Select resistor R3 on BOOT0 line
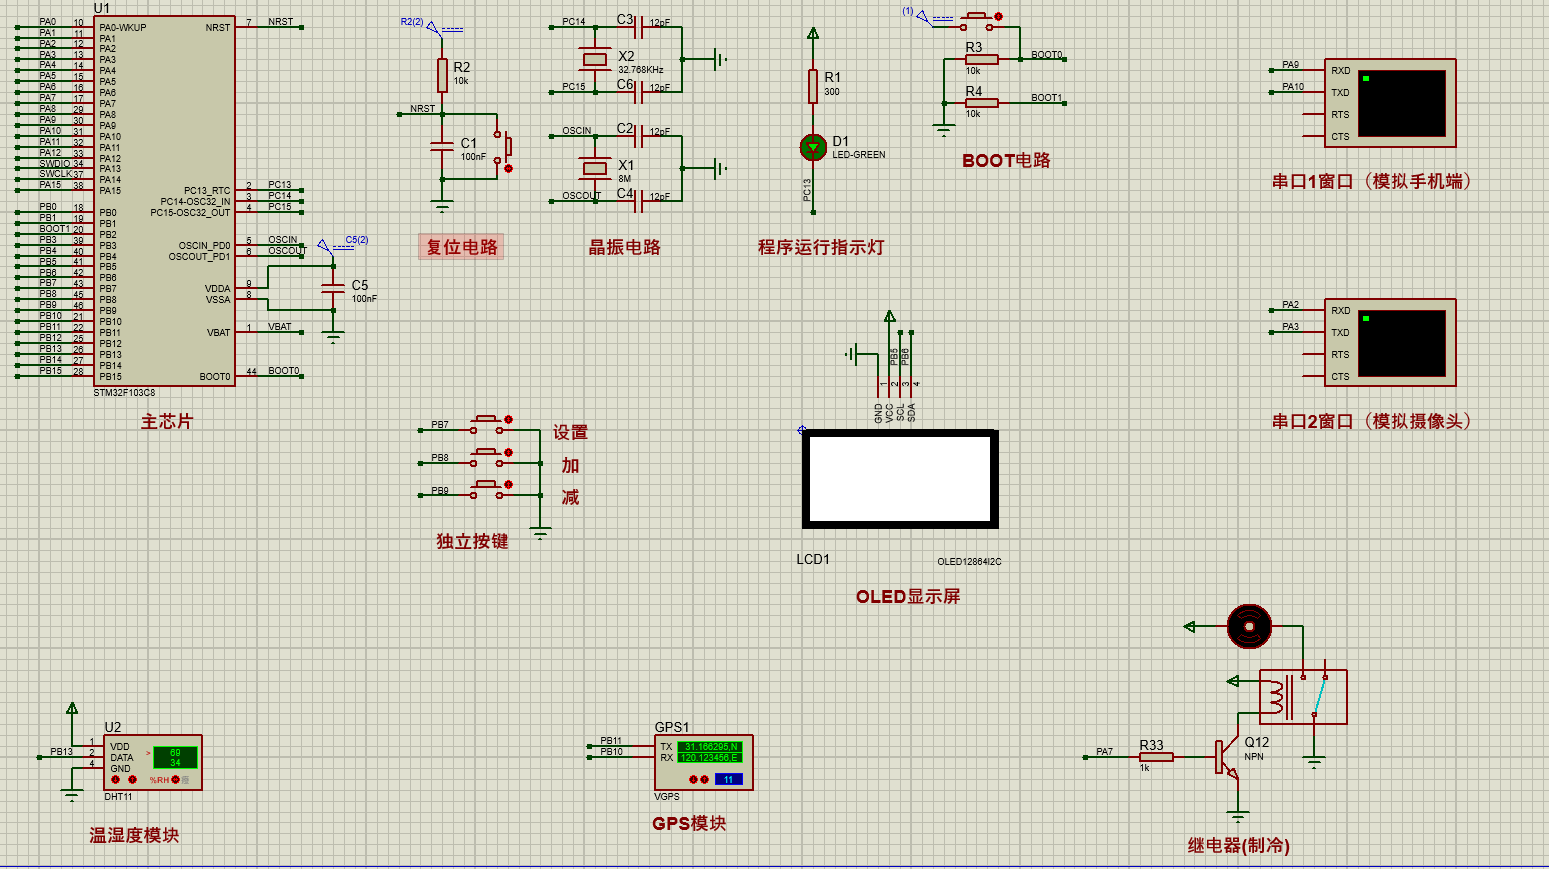Screen dimensions: 1549x869 tap(981, 59)
